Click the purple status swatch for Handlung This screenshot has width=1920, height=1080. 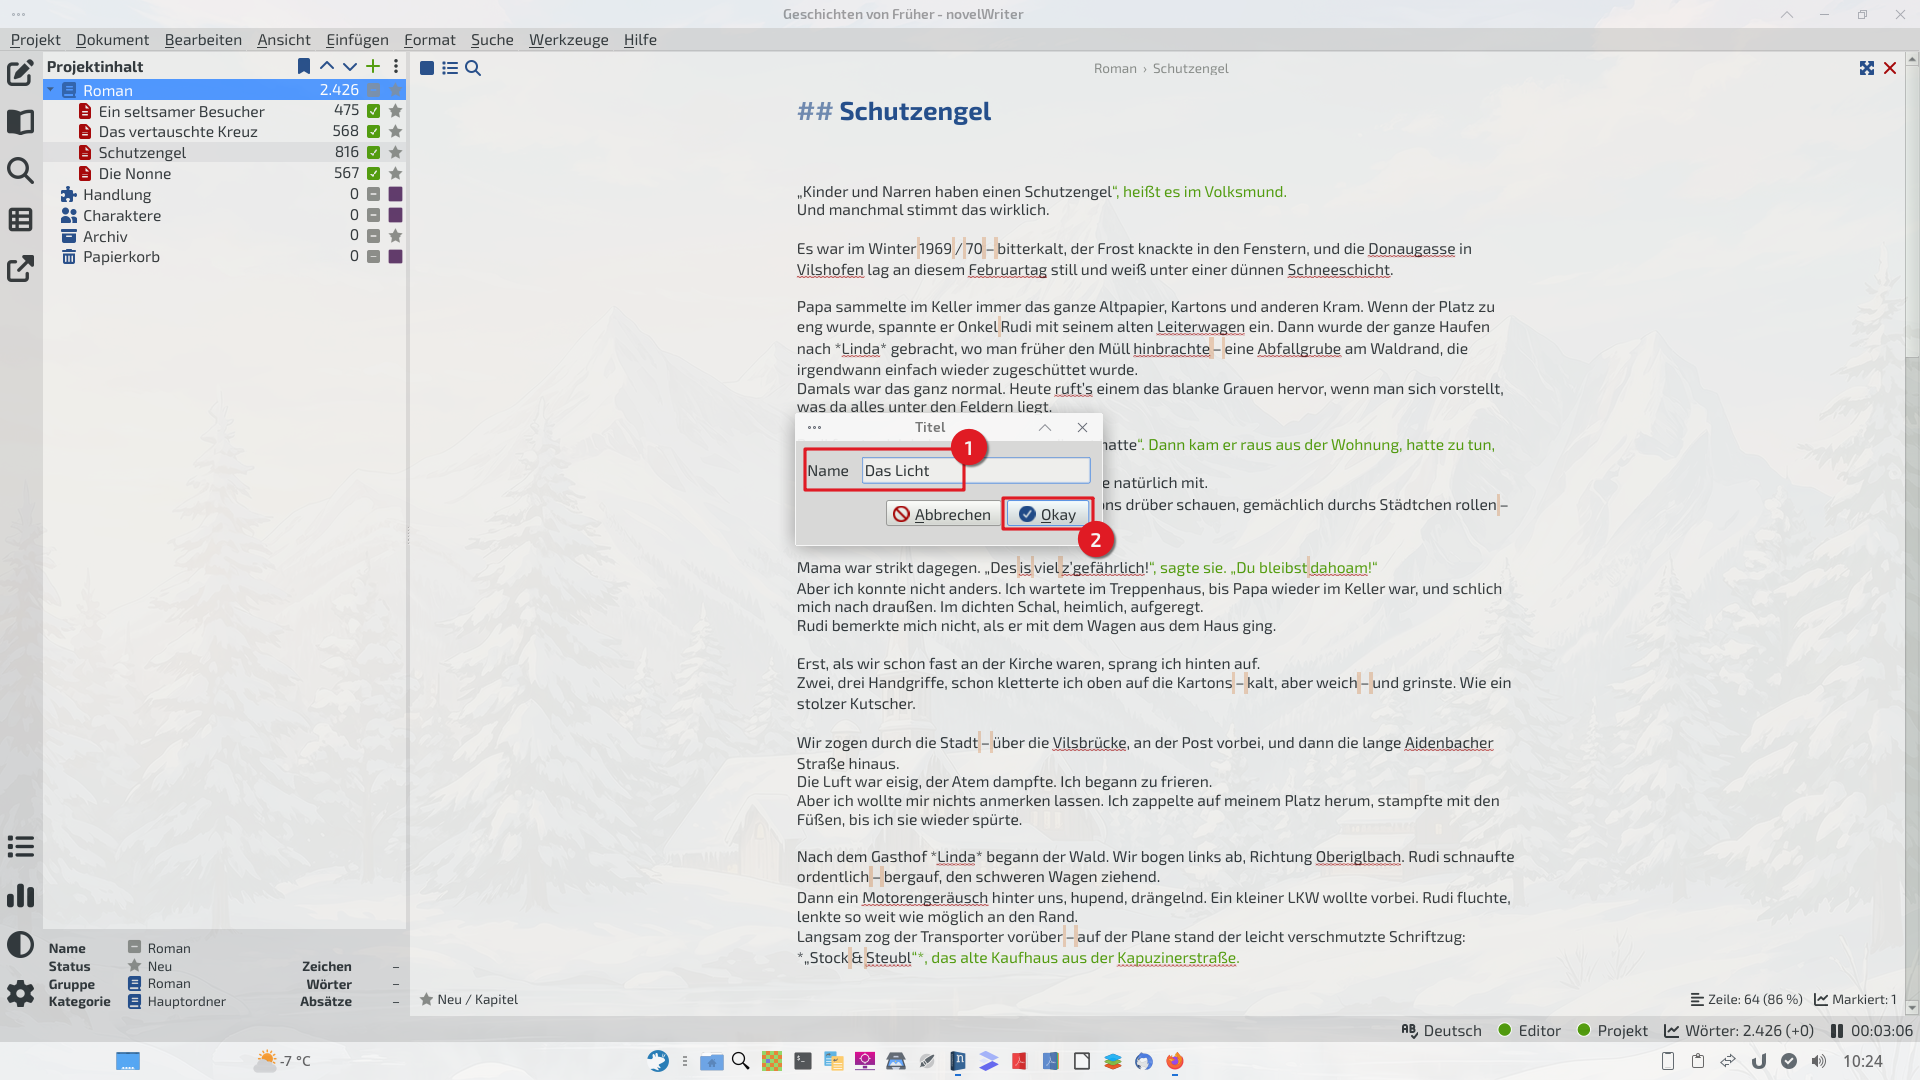coord(395,195)
